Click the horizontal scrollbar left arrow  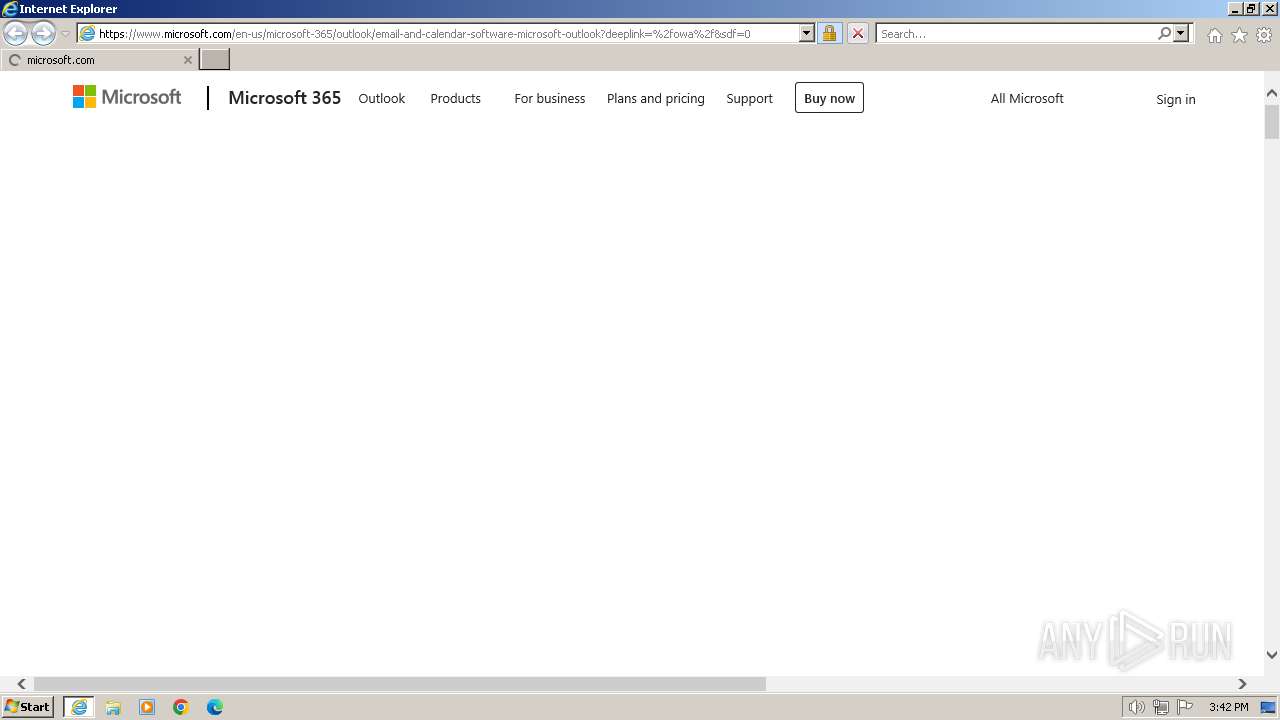[21, 684]
